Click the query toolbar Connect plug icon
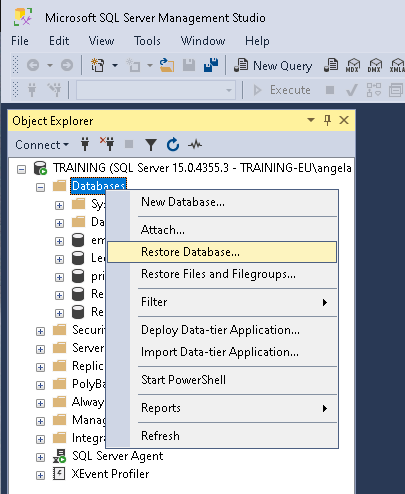This screenshot has width=405, height=494. click(32, 90)
